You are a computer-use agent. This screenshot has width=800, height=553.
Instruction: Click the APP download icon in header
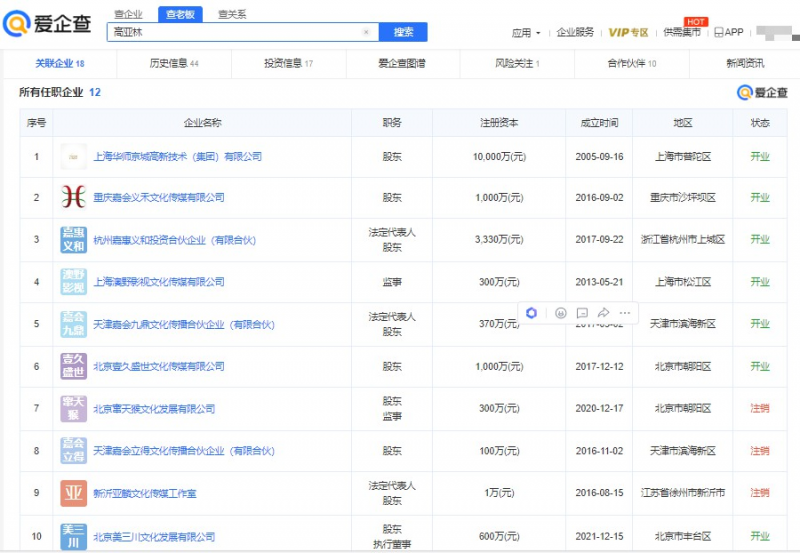point(728,32)
